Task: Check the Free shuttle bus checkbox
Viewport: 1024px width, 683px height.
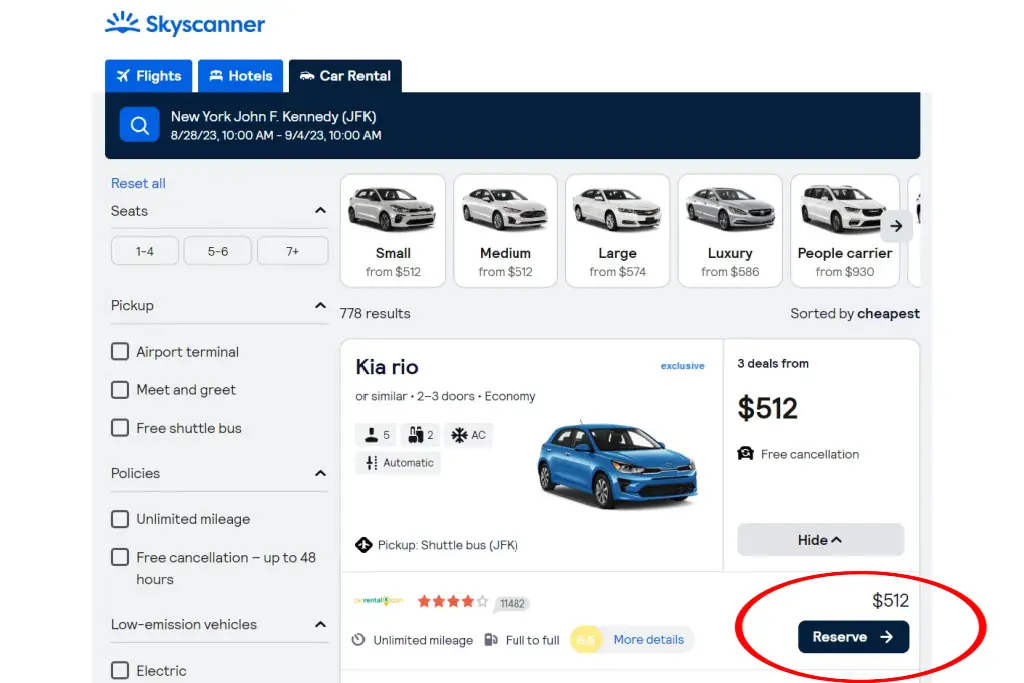Action: tap(120, 428)
